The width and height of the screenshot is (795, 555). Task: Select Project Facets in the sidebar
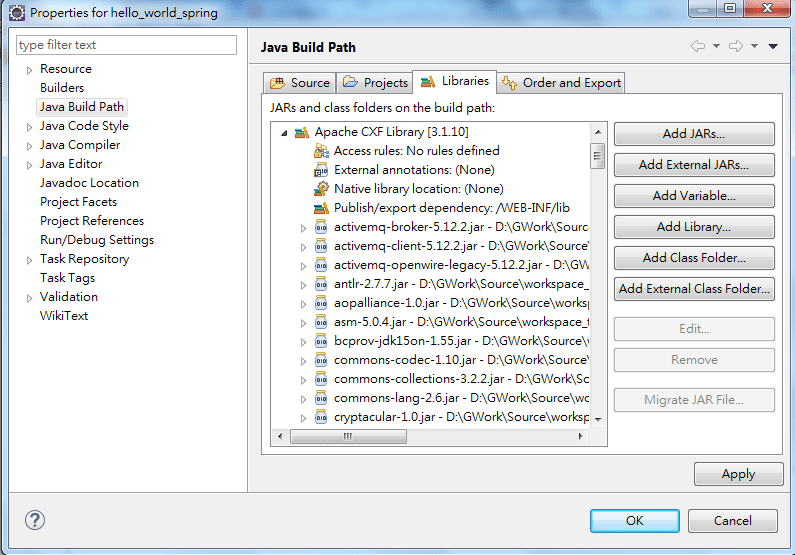point(78,202)
